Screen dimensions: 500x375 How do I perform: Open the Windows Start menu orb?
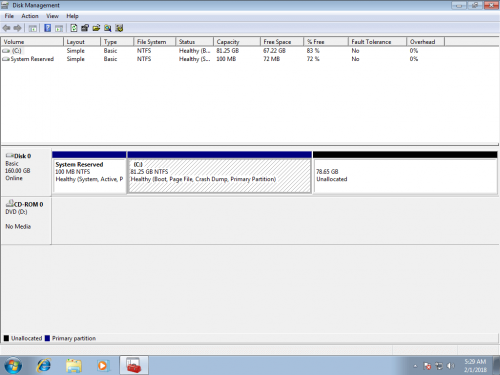pyautogui.click(x=13, y=366)
